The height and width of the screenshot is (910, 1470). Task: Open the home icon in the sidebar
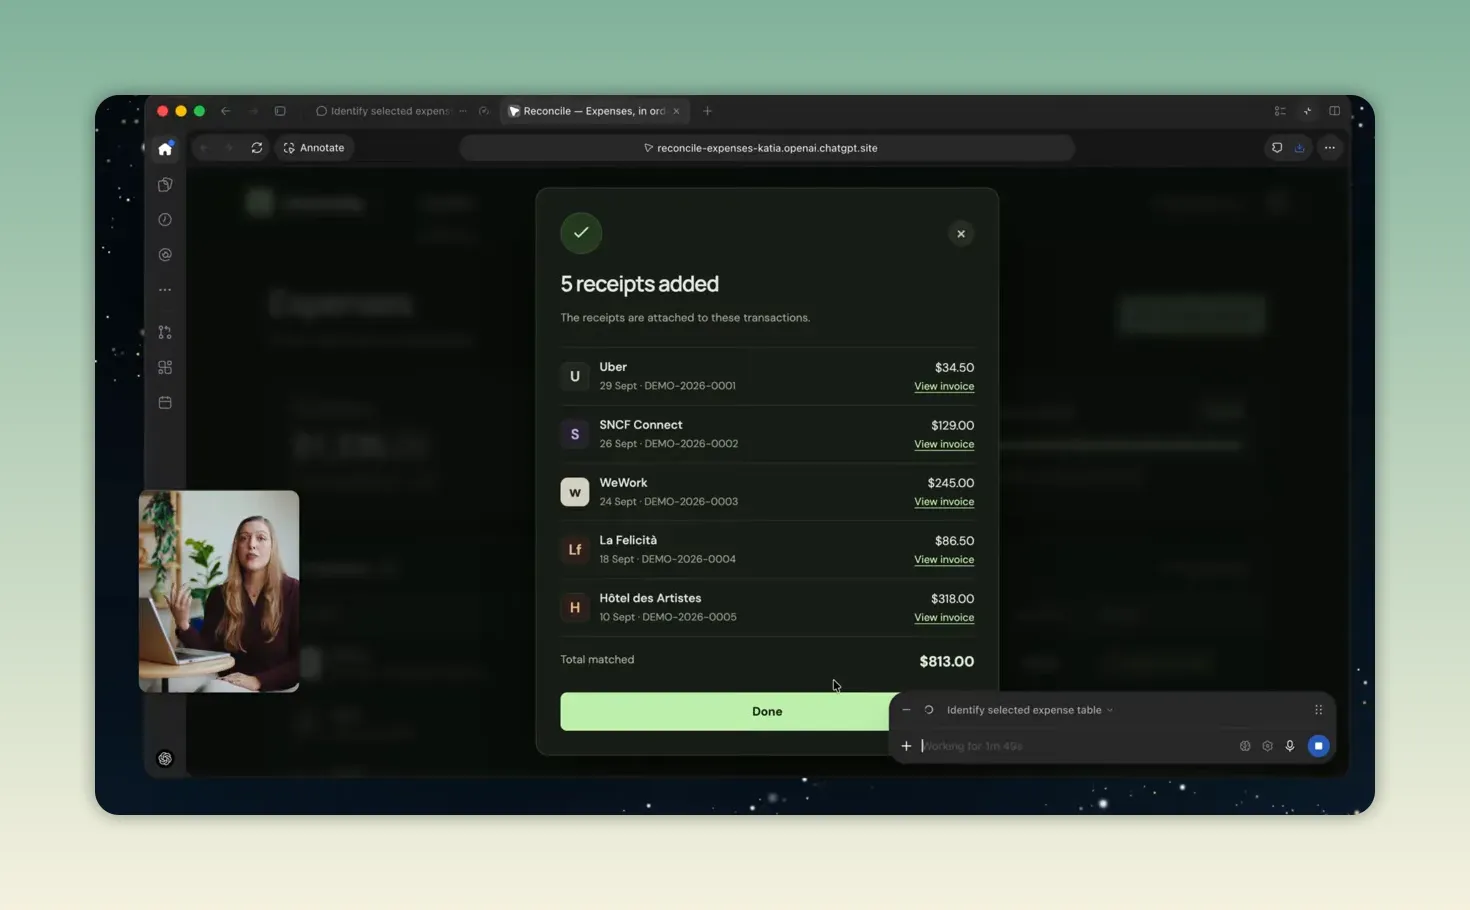tap(165, 149)
